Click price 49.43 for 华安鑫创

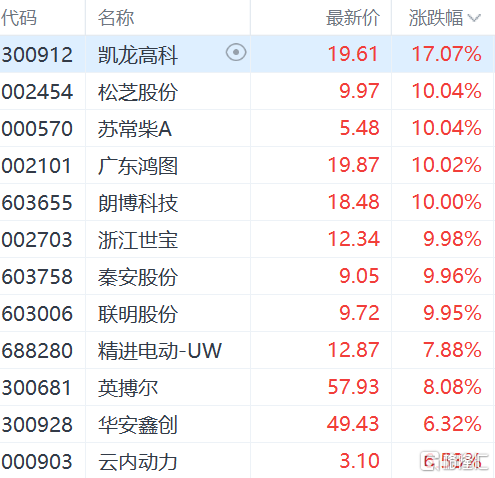click(x=353, y=424)
